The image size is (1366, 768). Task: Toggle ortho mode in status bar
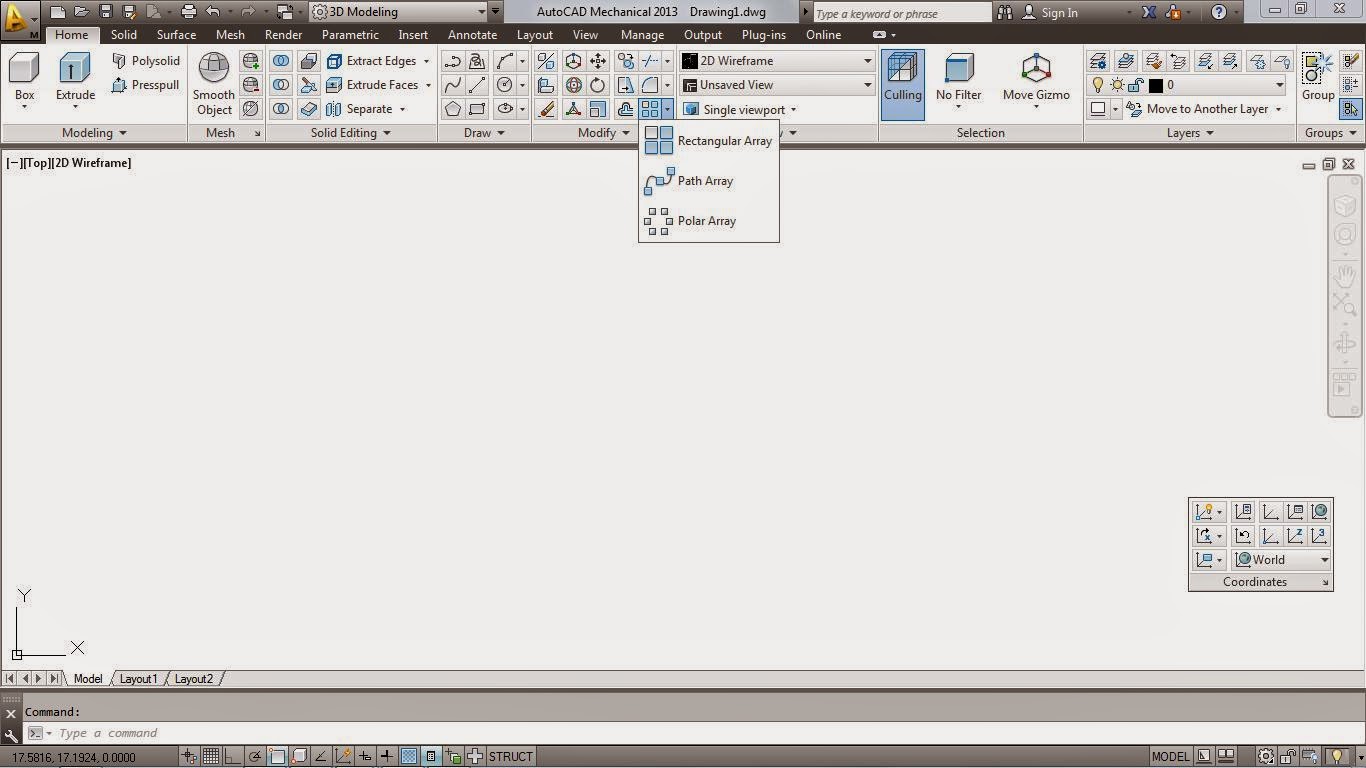pos(233,757)
